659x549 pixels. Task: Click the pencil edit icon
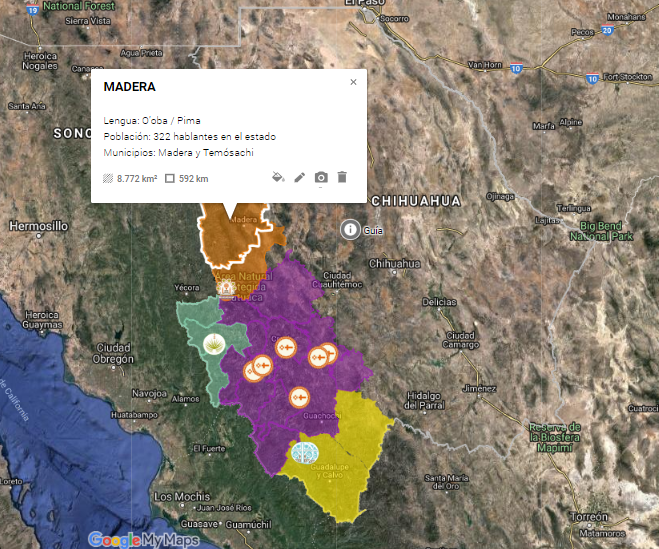(299, 177)
